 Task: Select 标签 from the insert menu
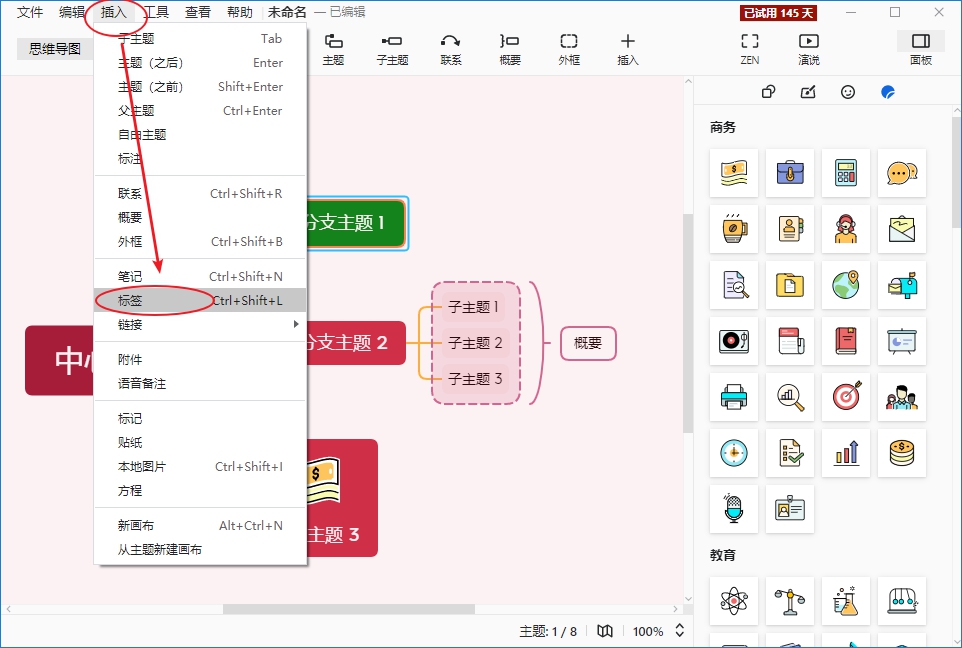[x=130, y=300]
